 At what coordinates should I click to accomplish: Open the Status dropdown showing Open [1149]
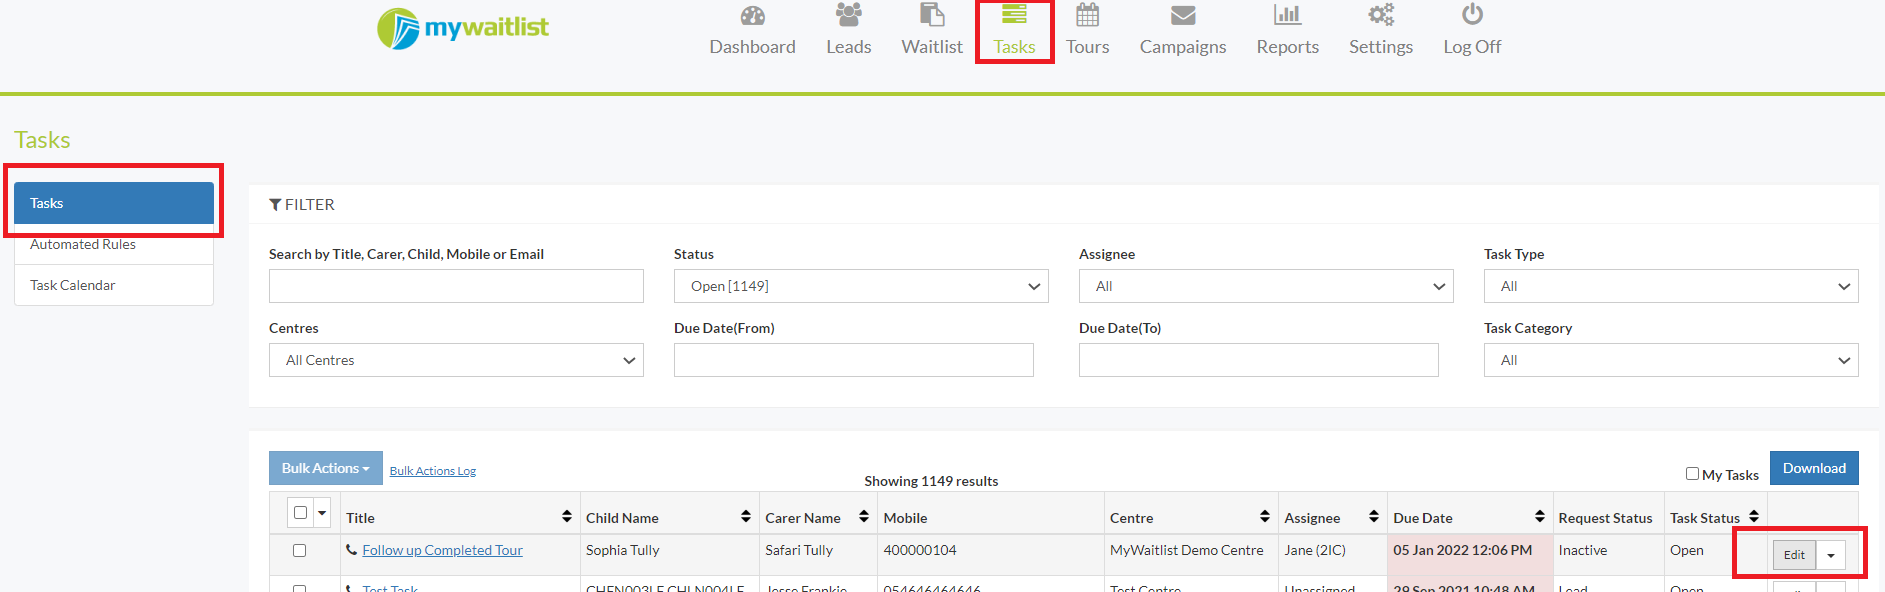click(x=861, y=286)
